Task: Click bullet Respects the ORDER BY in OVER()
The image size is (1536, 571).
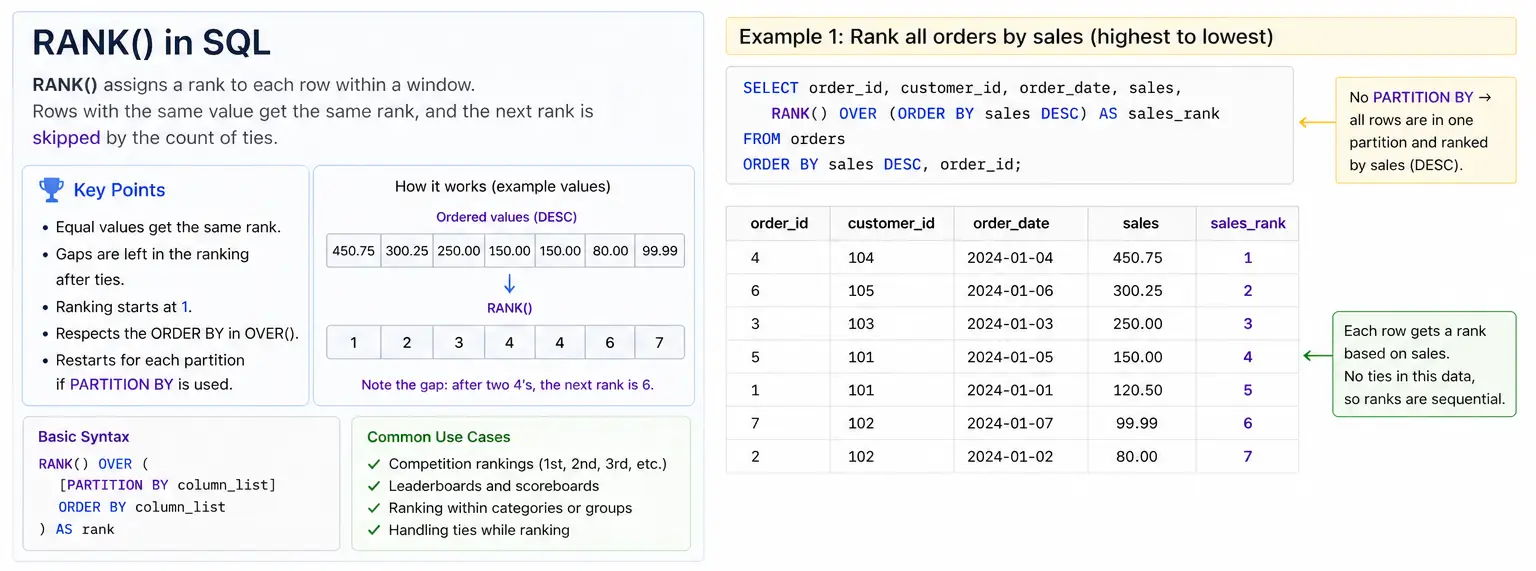Action: (177, 333)
